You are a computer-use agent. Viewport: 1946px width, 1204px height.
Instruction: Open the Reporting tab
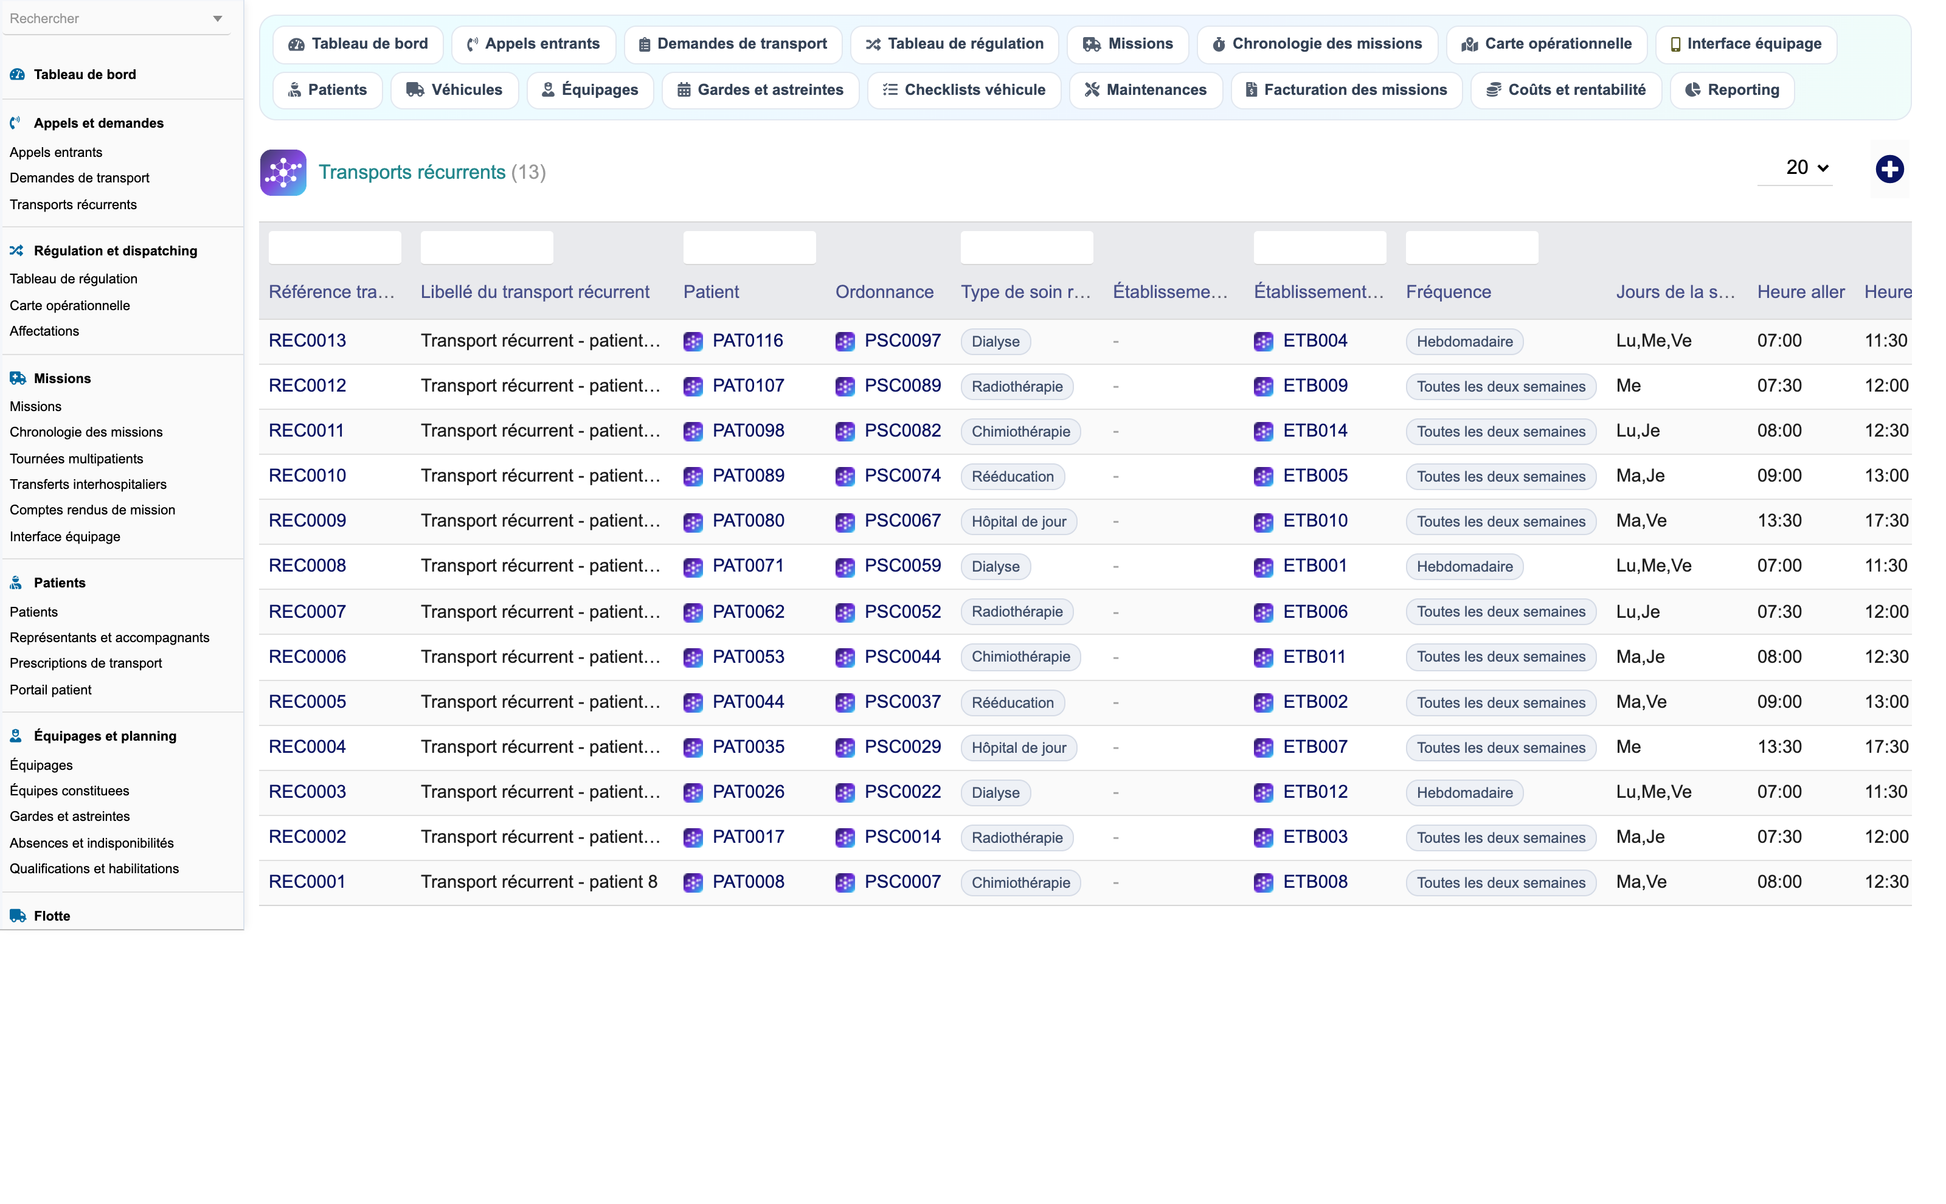pyautogui.click(x=1733, y=90)
